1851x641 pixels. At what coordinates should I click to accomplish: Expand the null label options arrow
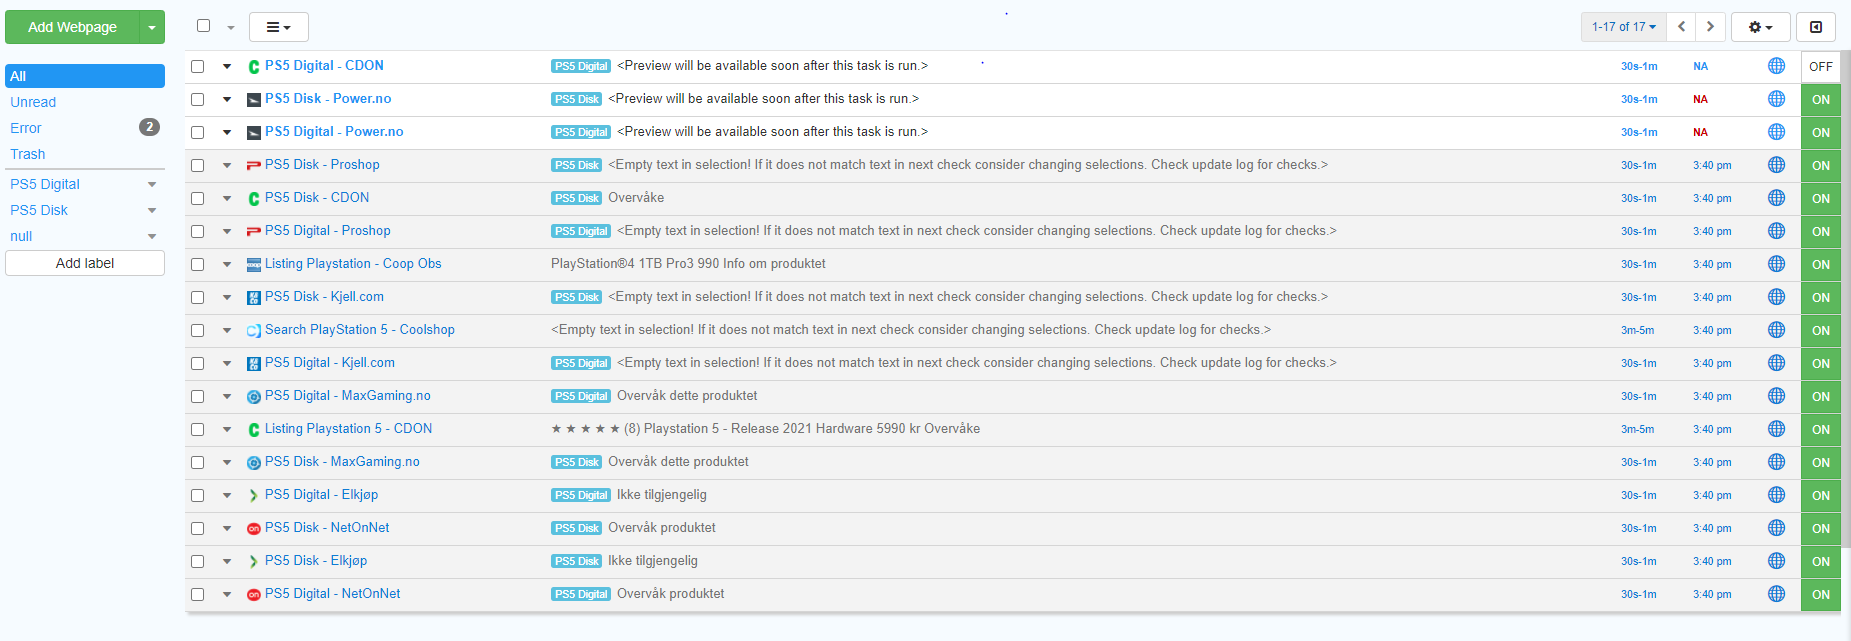point(152,236)
